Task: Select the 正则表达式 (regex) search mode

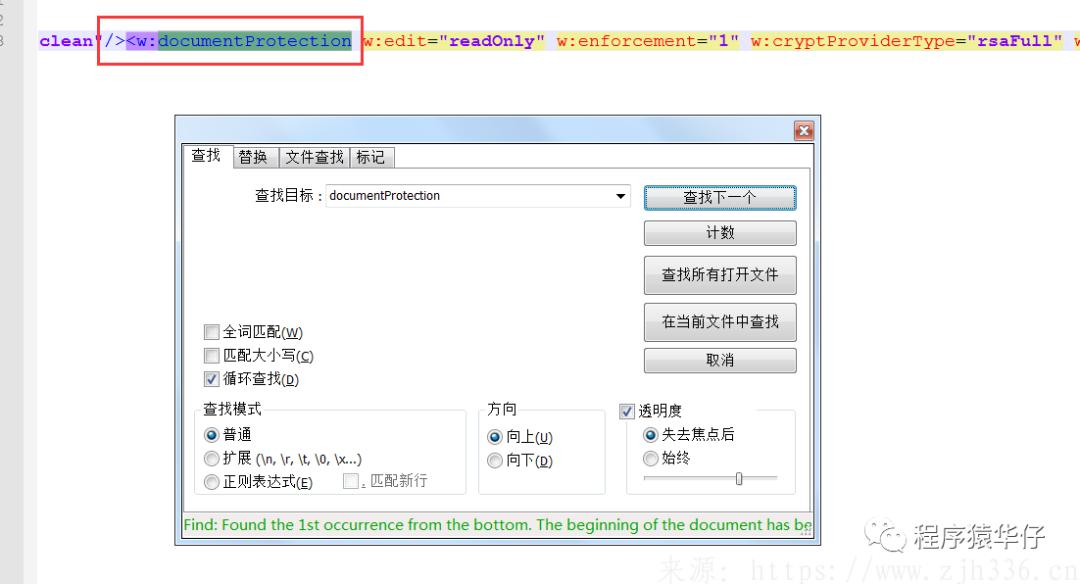Action: click(x=211, y=481)
